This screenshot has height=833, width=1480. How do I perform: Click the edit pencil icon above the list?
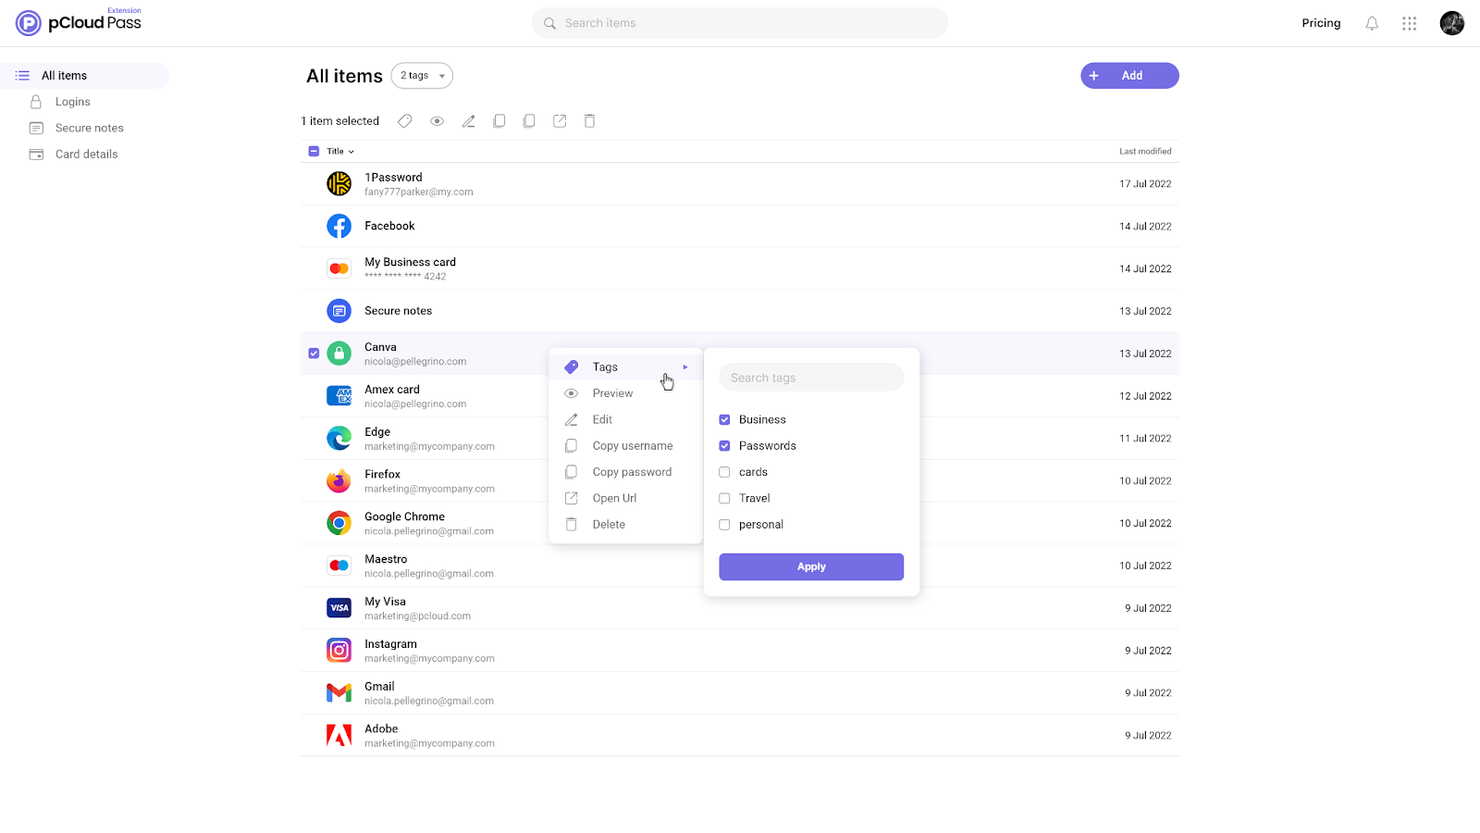pos(468,120)
